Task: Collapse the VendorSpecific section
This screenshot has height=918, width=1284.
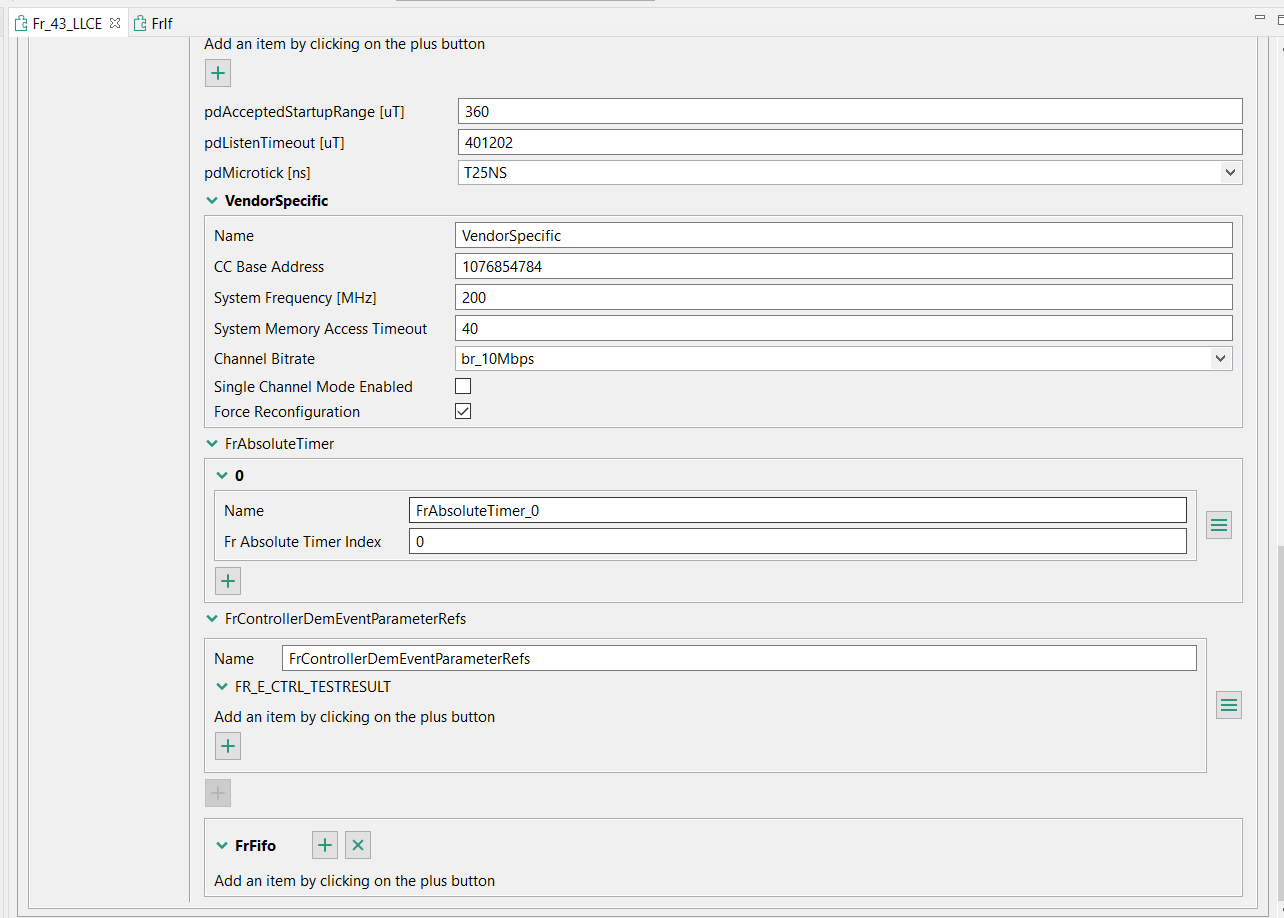Action: (x=211, y=200)
